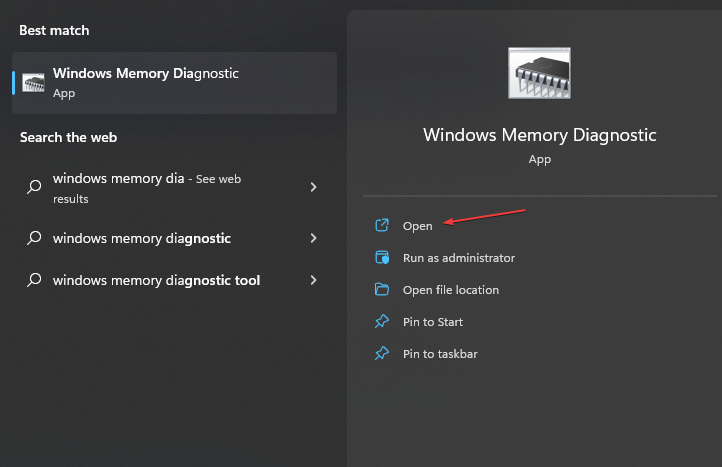Click the search icon beside 'windows memory diagnostic tool'

coord(34,281)
